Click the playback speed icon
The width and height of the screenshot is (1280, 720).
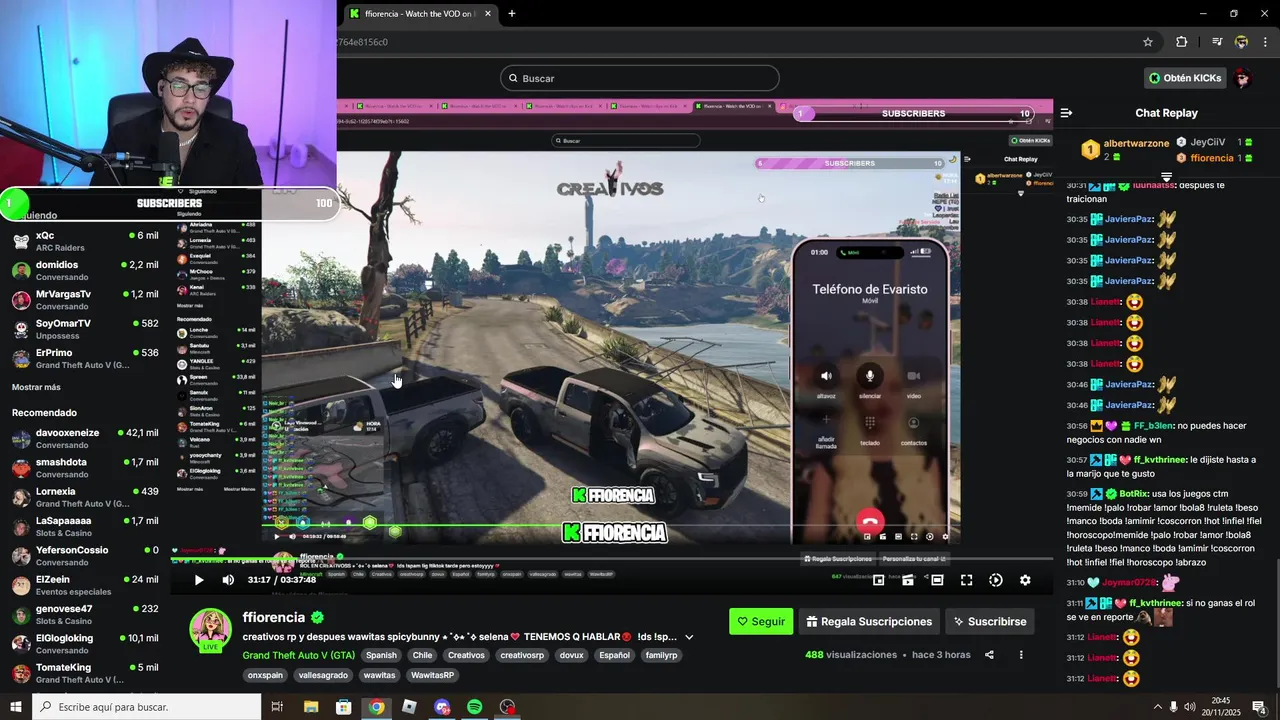pos(996,580)
